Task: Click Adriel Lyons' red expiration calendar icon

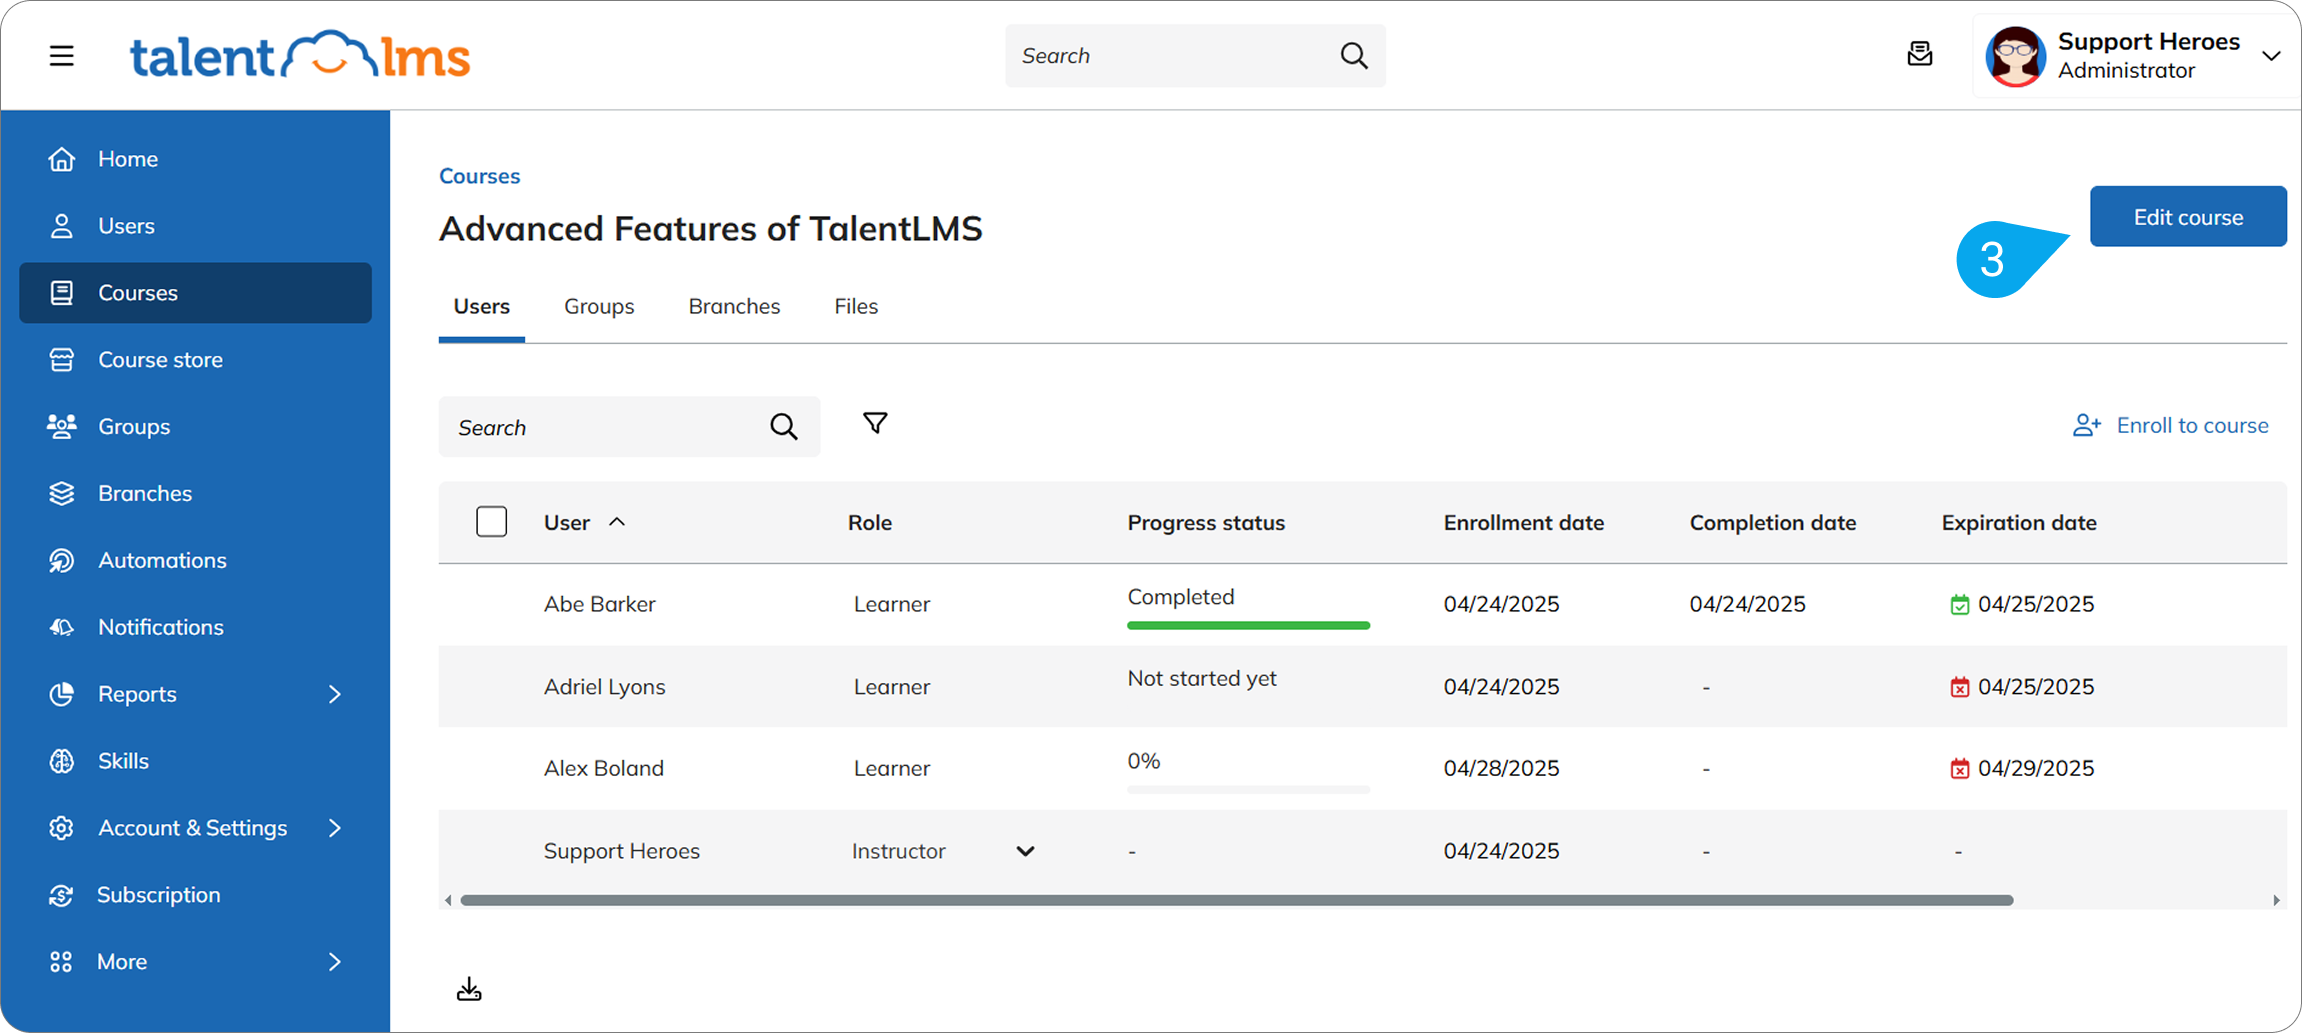Action: [1959, 687]
